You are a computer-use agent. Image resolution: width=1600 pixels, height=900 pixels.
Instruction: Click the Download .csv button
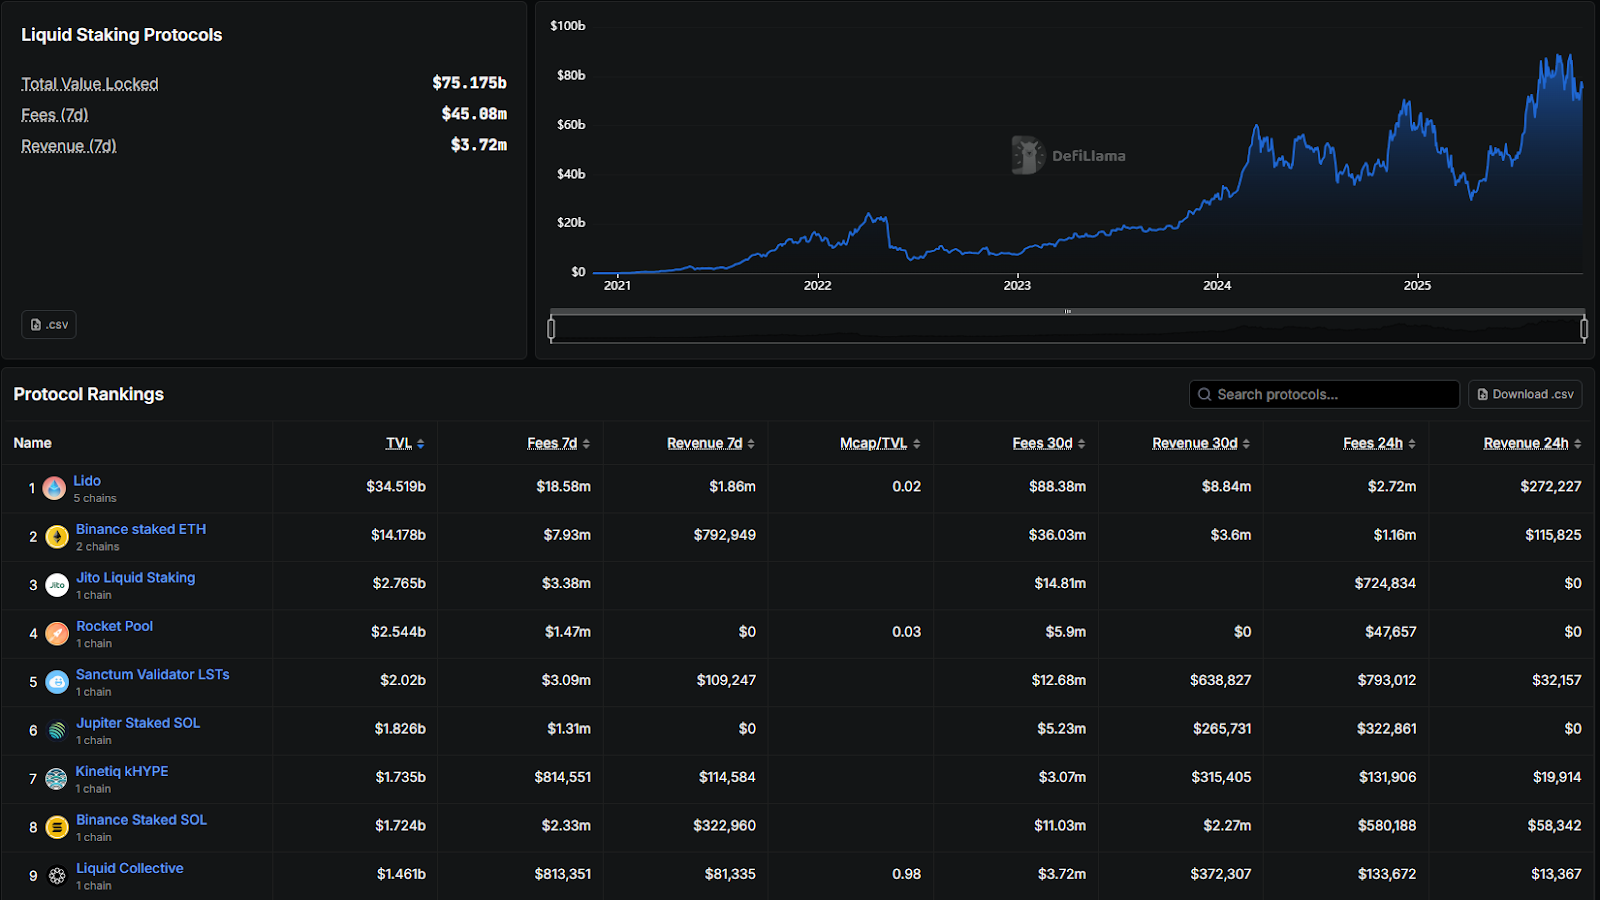tap(1524, 394)
